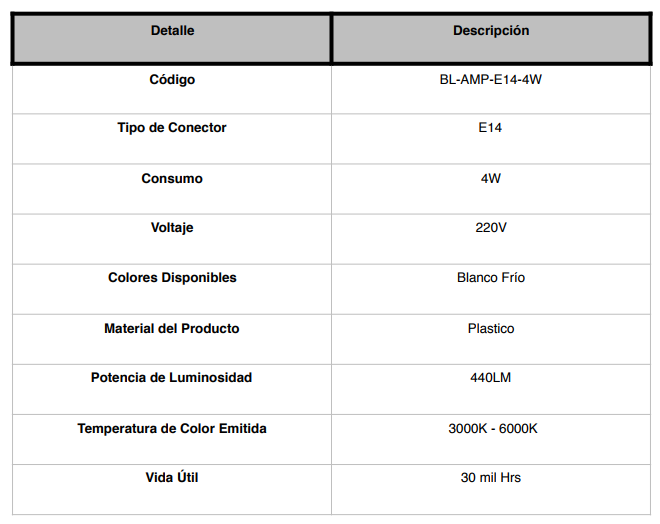This screenshot has width=660, height=524.
Task: Select the 220V voltage value
Action: pyautogui.click(x=491, y=228)
